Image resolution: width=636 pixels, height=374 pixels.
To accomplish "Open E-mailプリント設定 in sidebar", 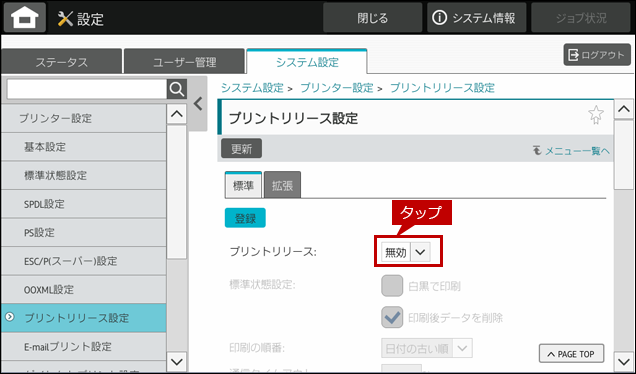I will click(84, 347).
